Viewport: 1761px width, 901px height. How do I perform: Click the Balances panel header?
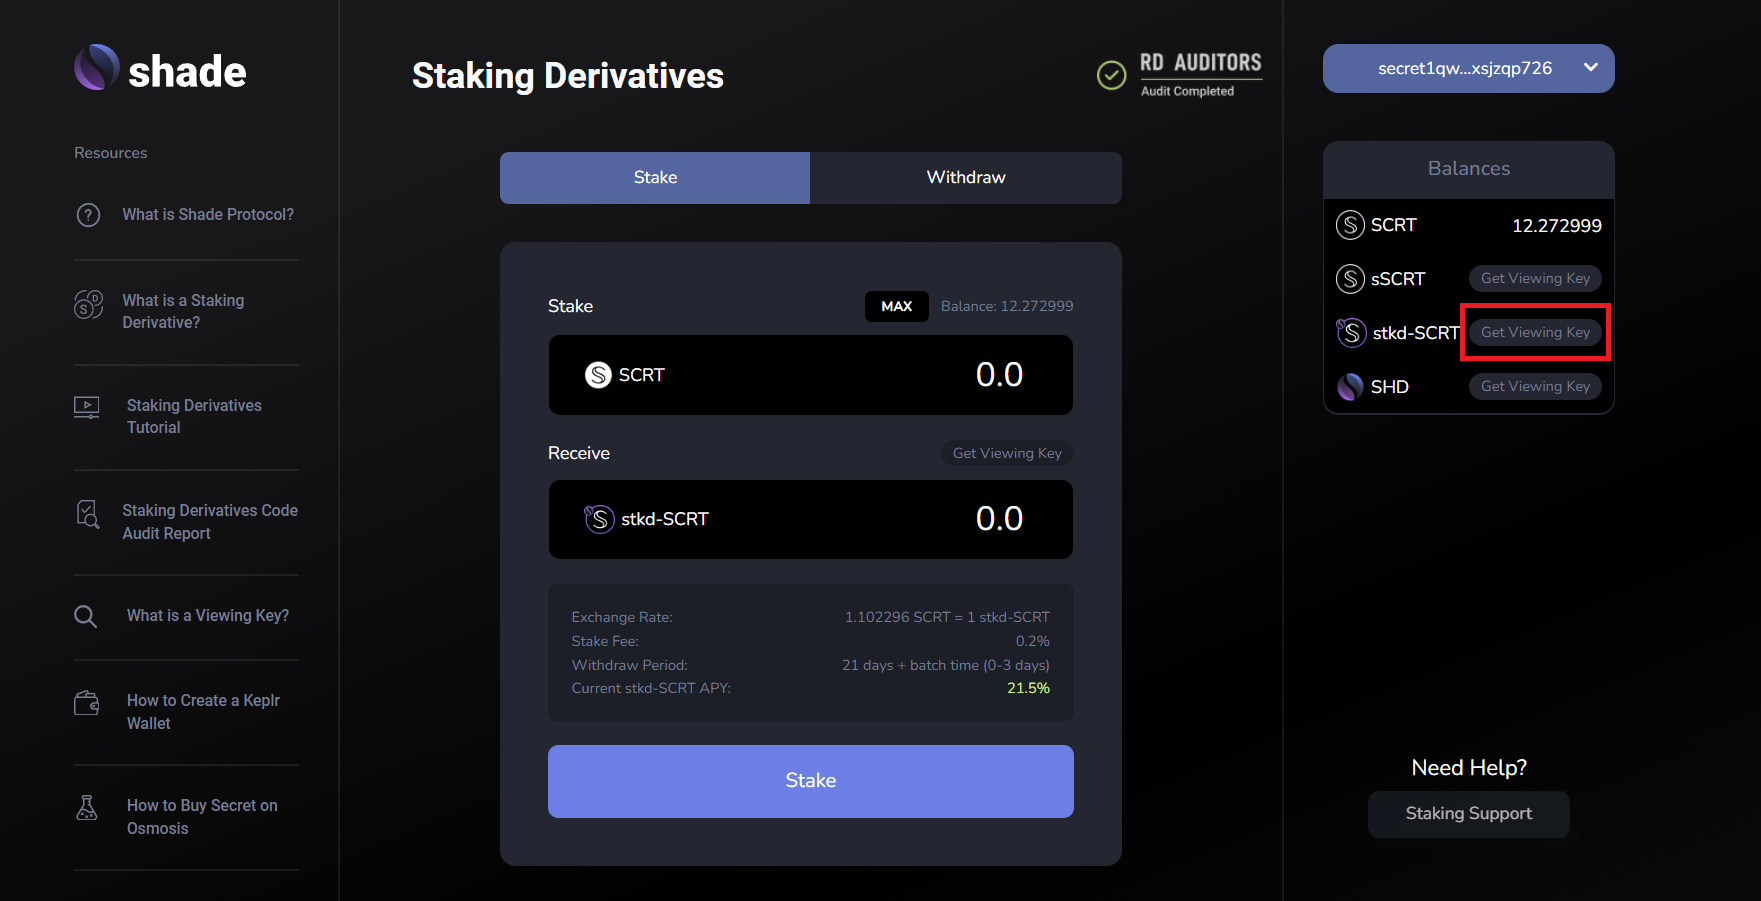click(x=1469, y=169)
